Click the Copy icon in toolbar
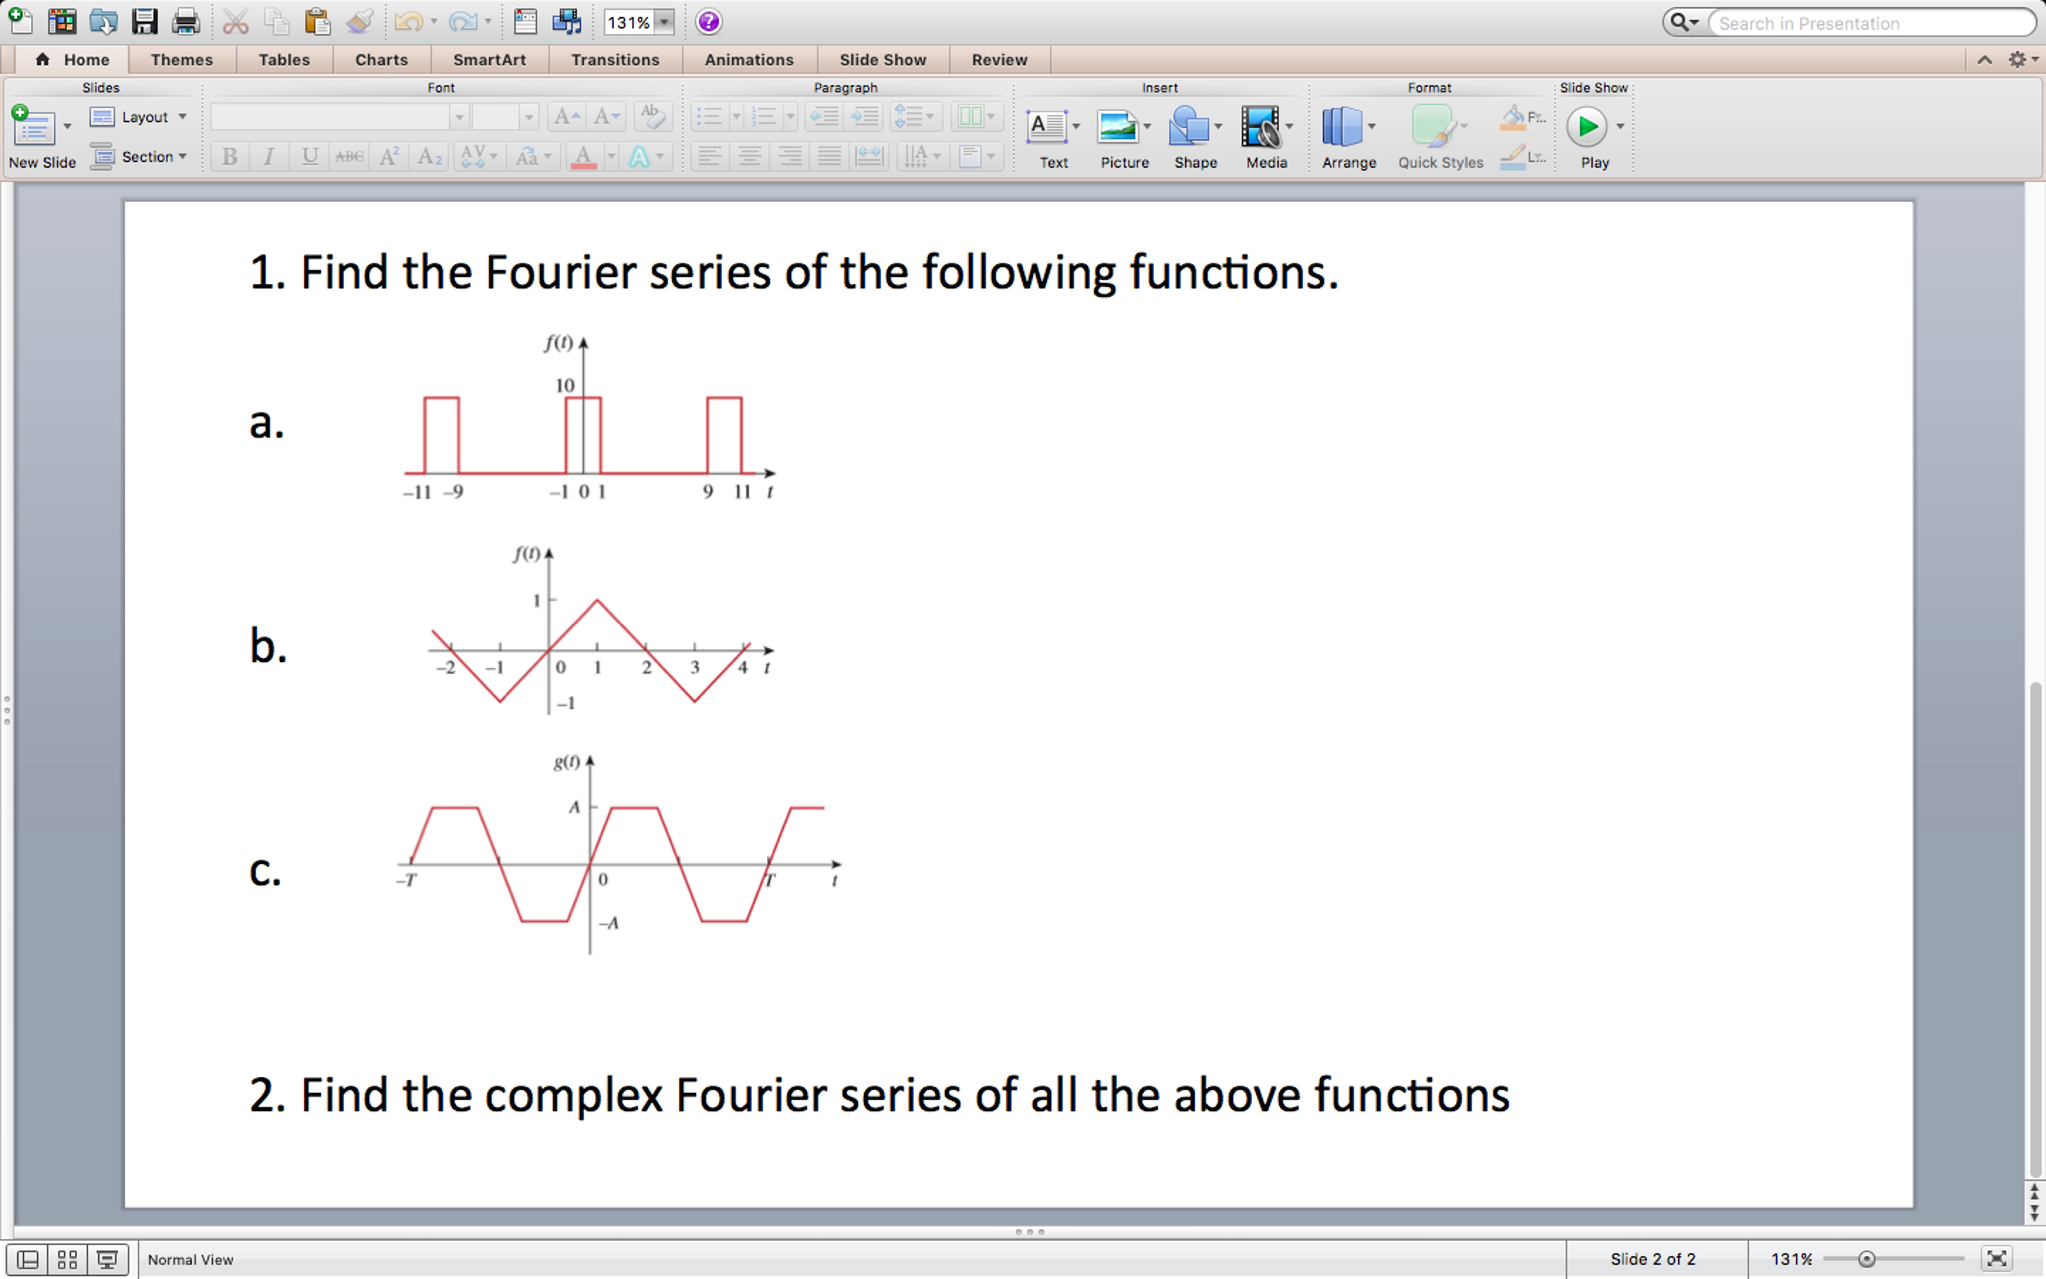The height and width of the screenshot is (1279, 2046). tap(277, 21)
